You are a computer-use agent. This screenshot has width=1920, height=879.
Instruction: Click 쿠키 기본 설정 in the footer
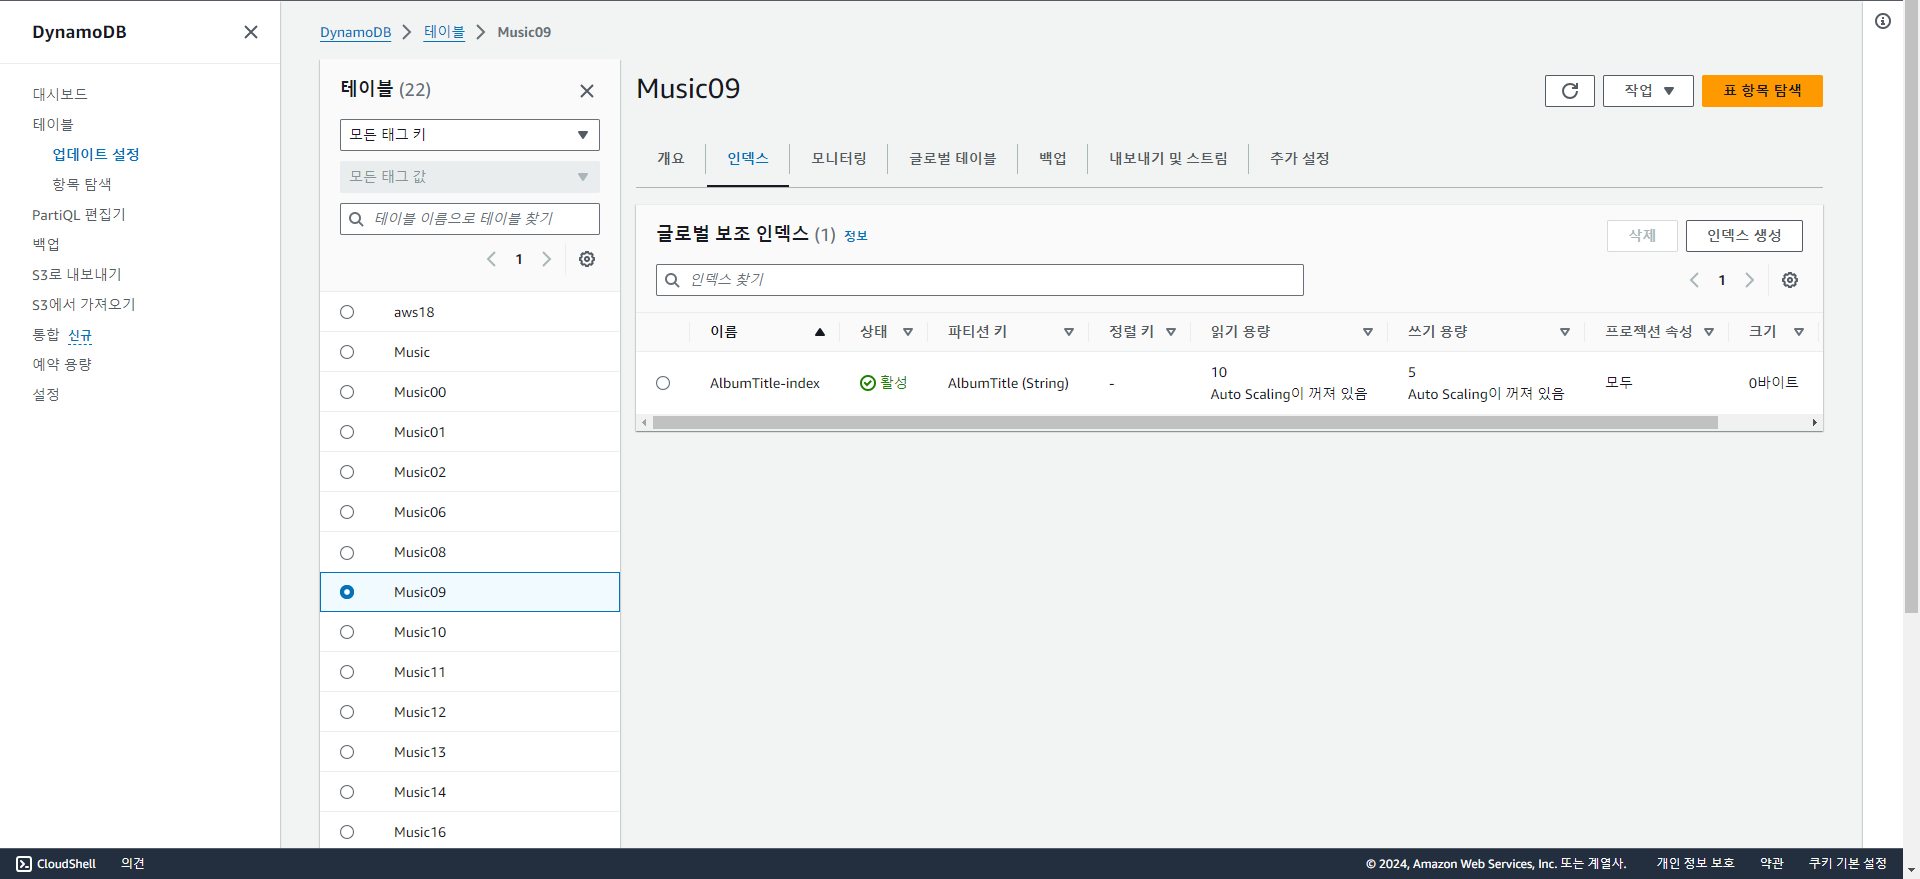click(1848, 864)
